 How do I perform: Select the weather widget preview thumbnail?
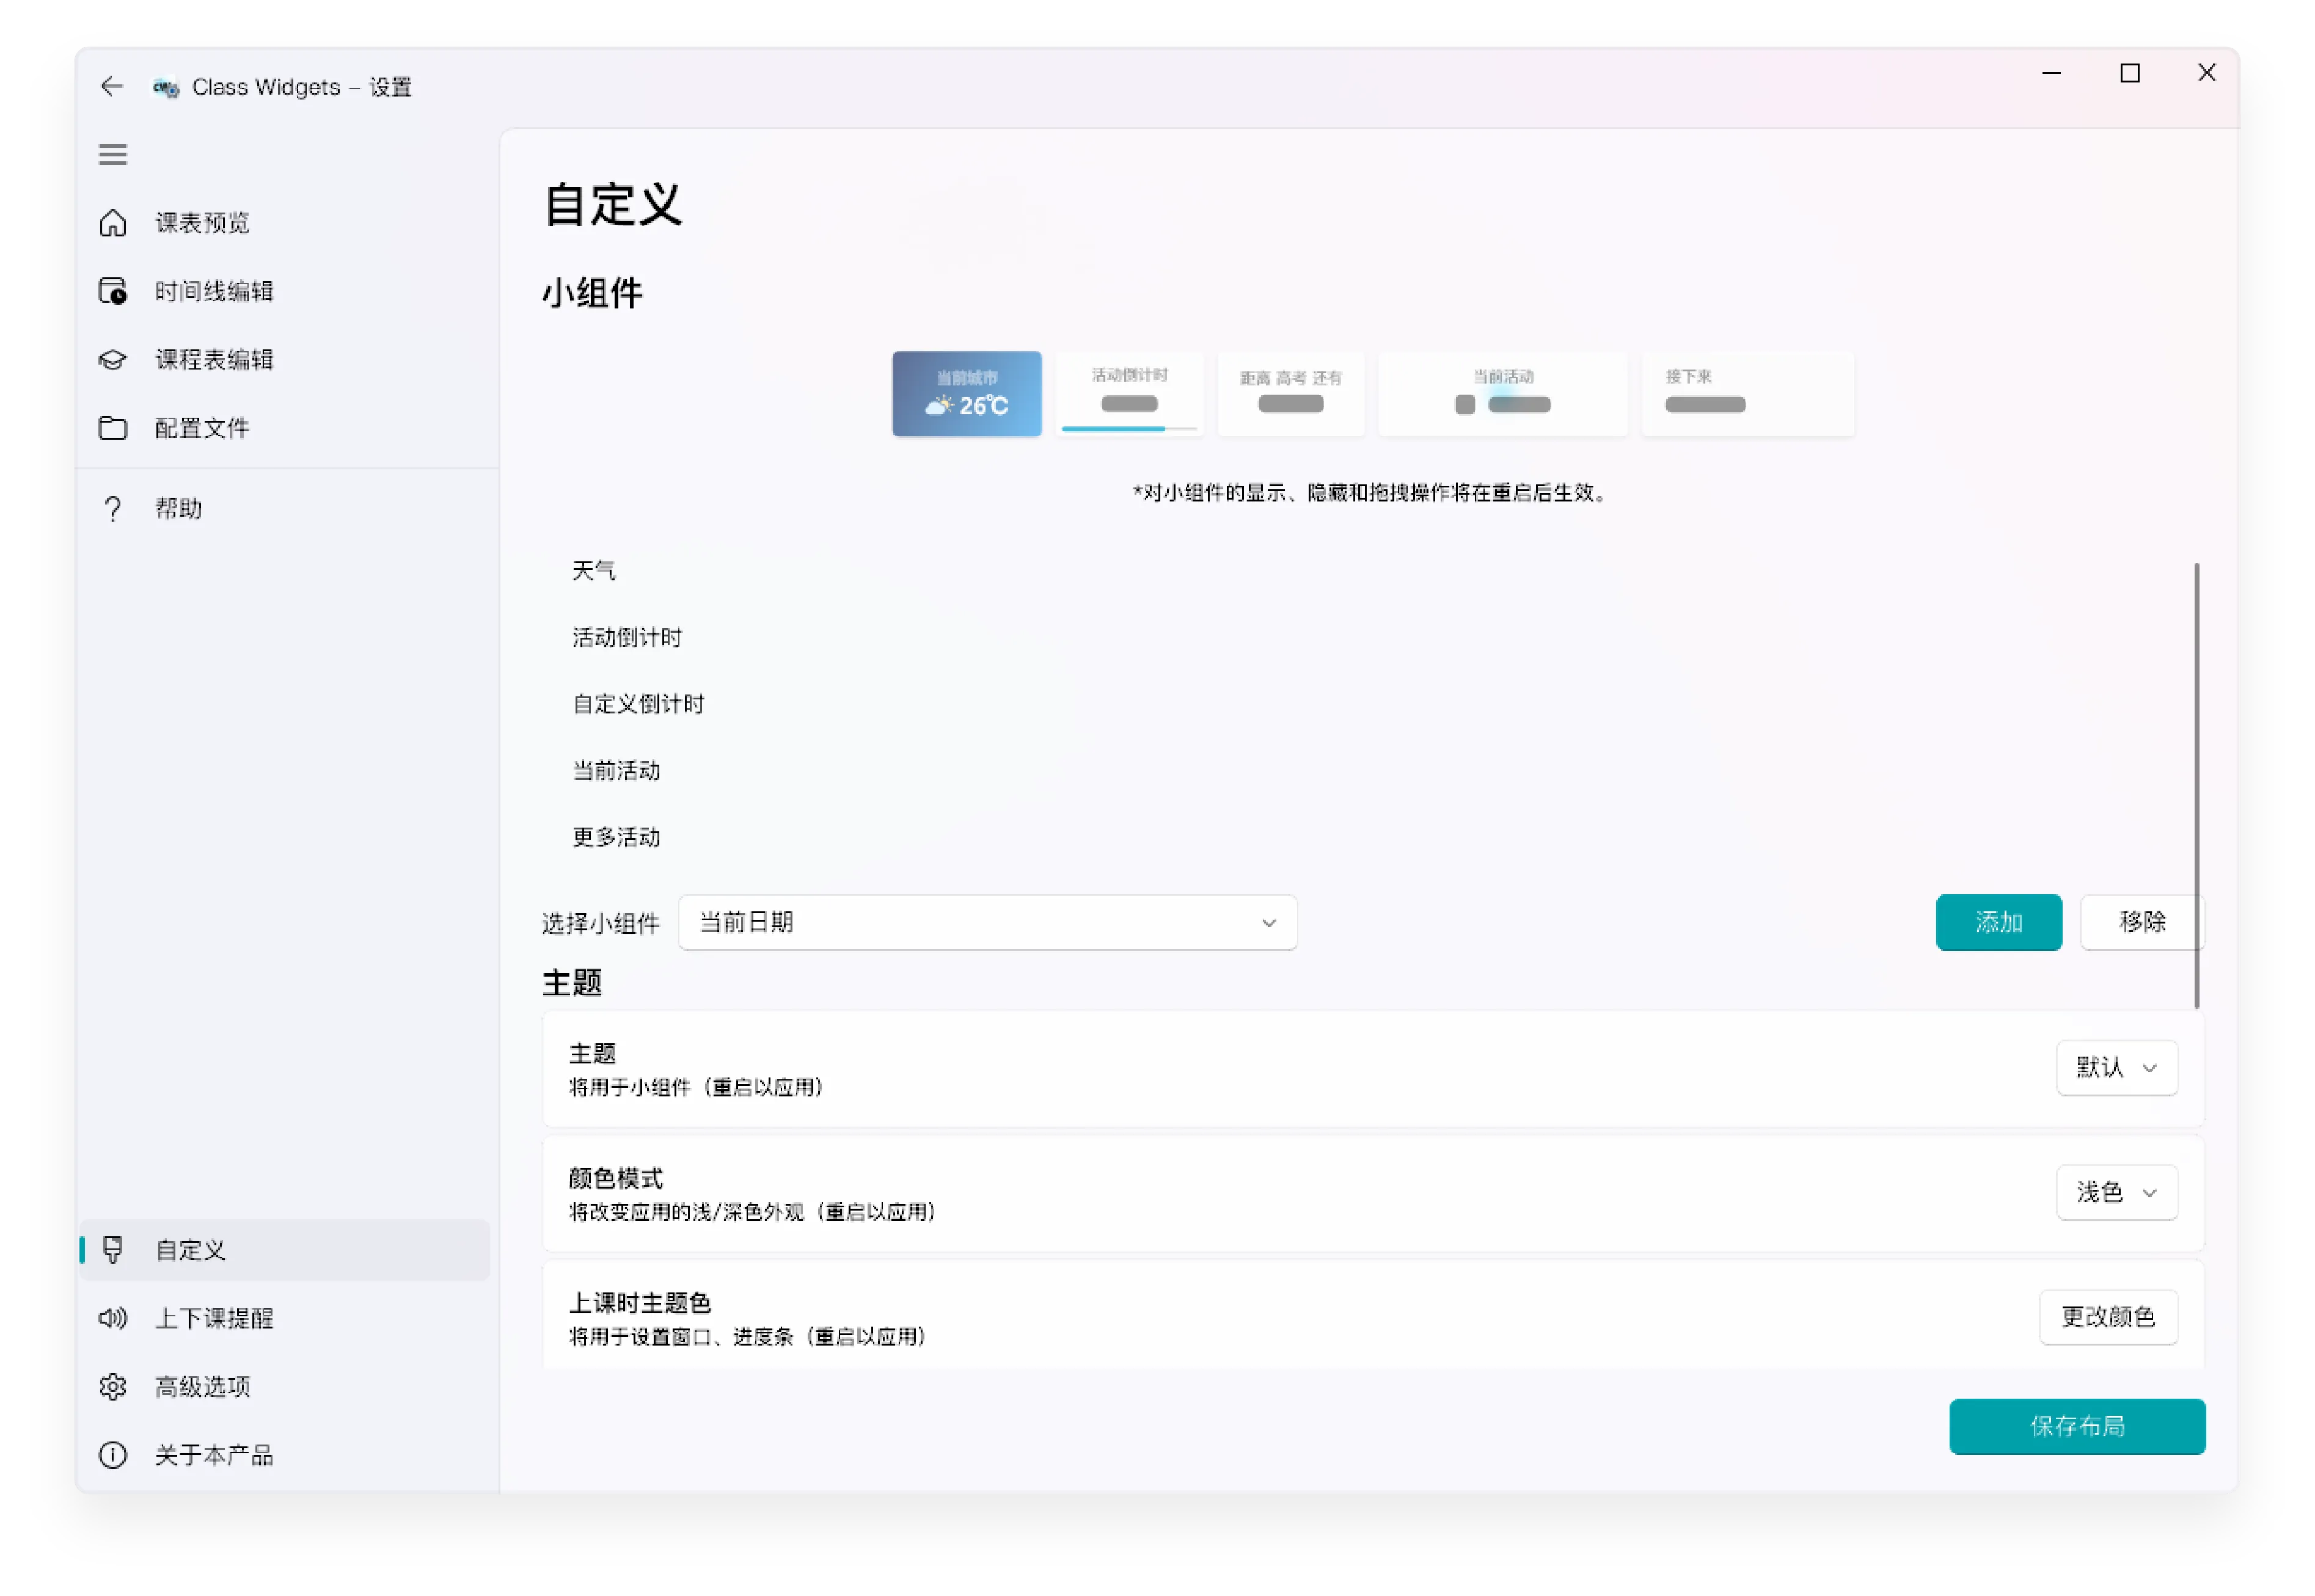[966, 394]
